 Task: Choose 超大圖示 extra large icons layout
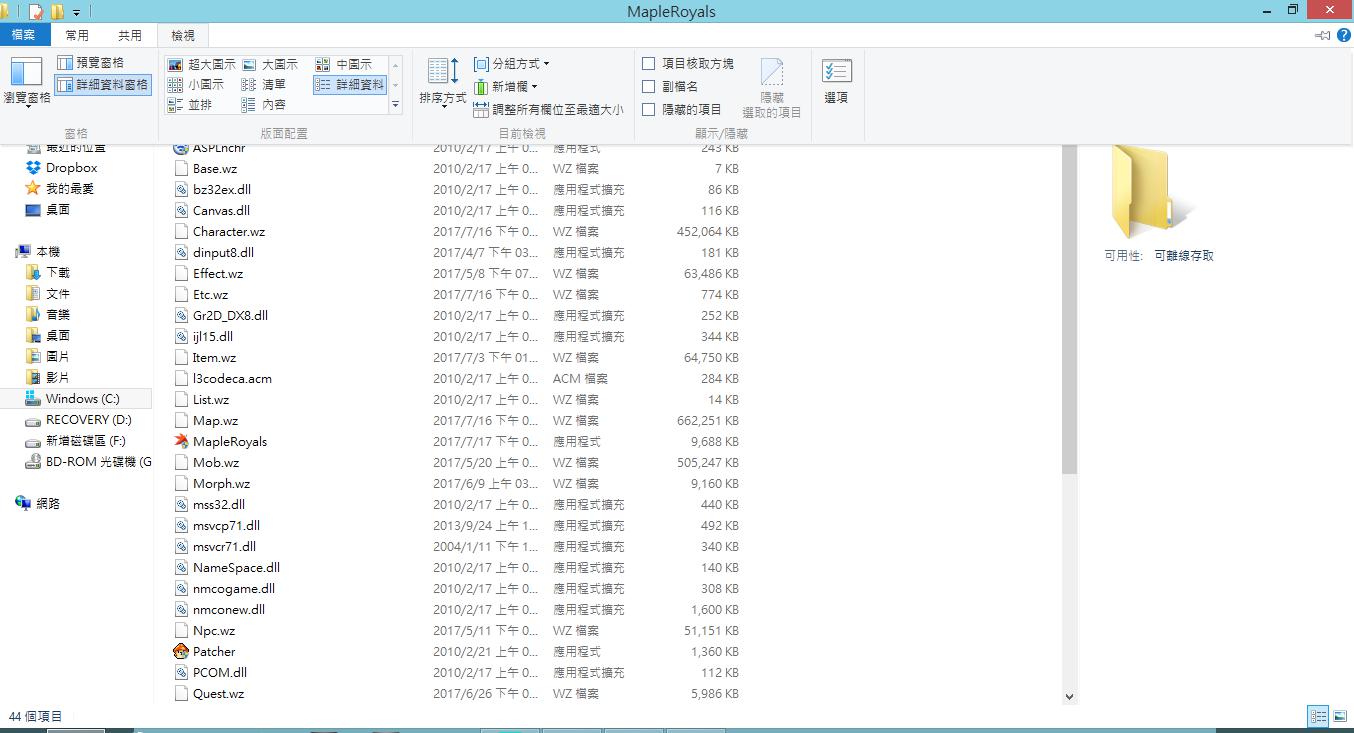tap(202, 64)
